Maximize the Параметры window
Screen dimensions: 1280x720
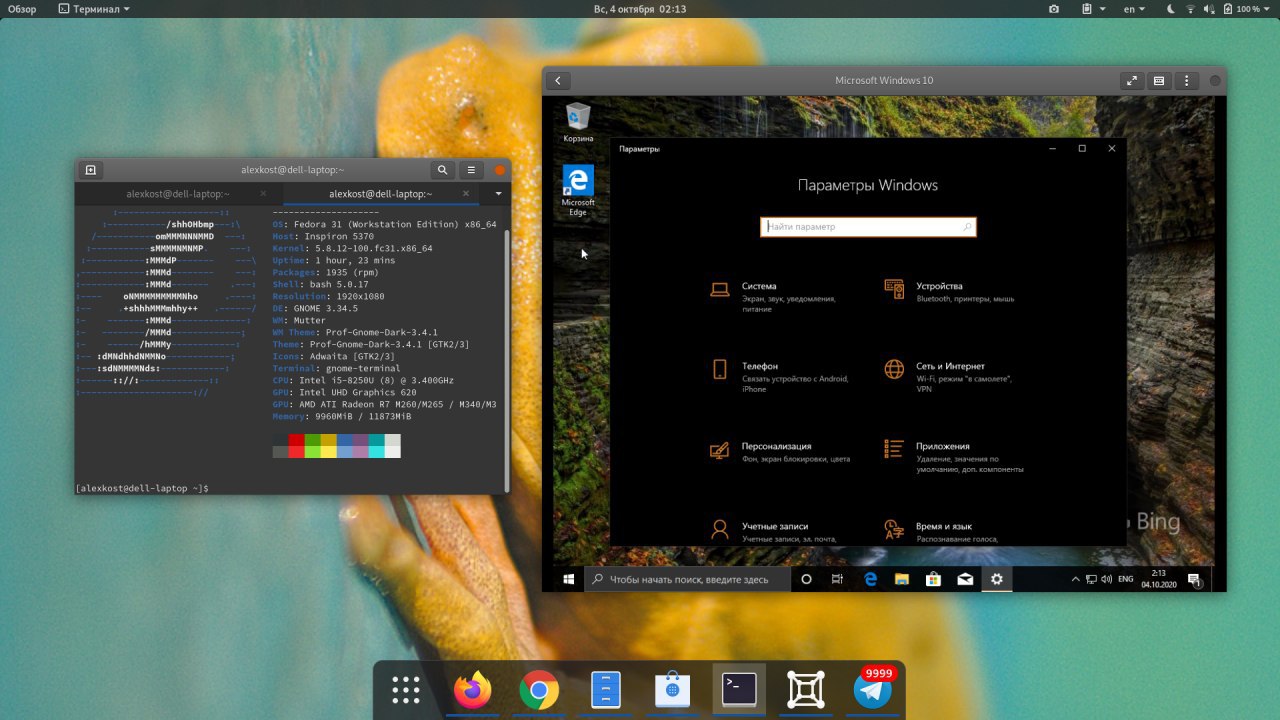tap(1082, 149)
